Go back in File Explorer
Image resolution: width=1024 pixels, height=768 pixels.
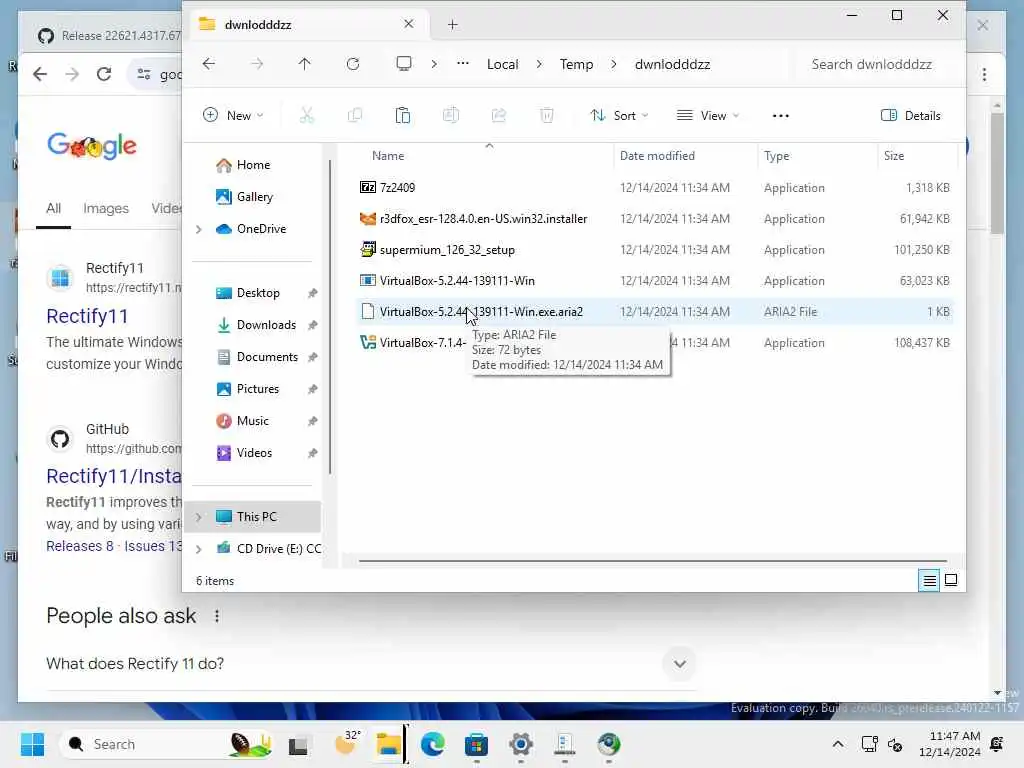(209, 64)
